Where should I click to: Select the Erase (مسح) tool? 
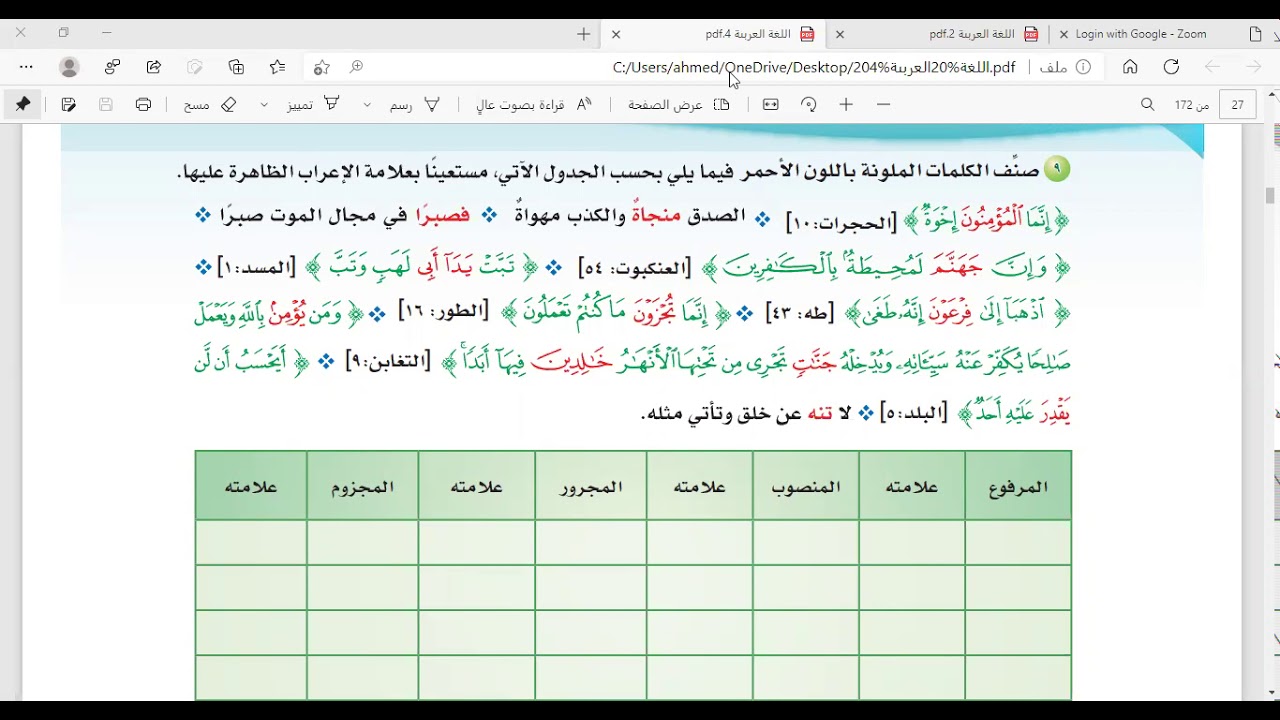[x=210, y=104]
